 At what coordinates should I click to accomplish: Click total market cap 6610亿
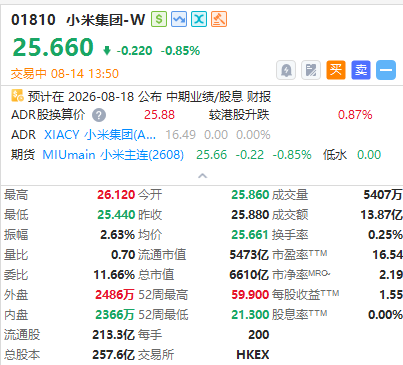[249, 275]
